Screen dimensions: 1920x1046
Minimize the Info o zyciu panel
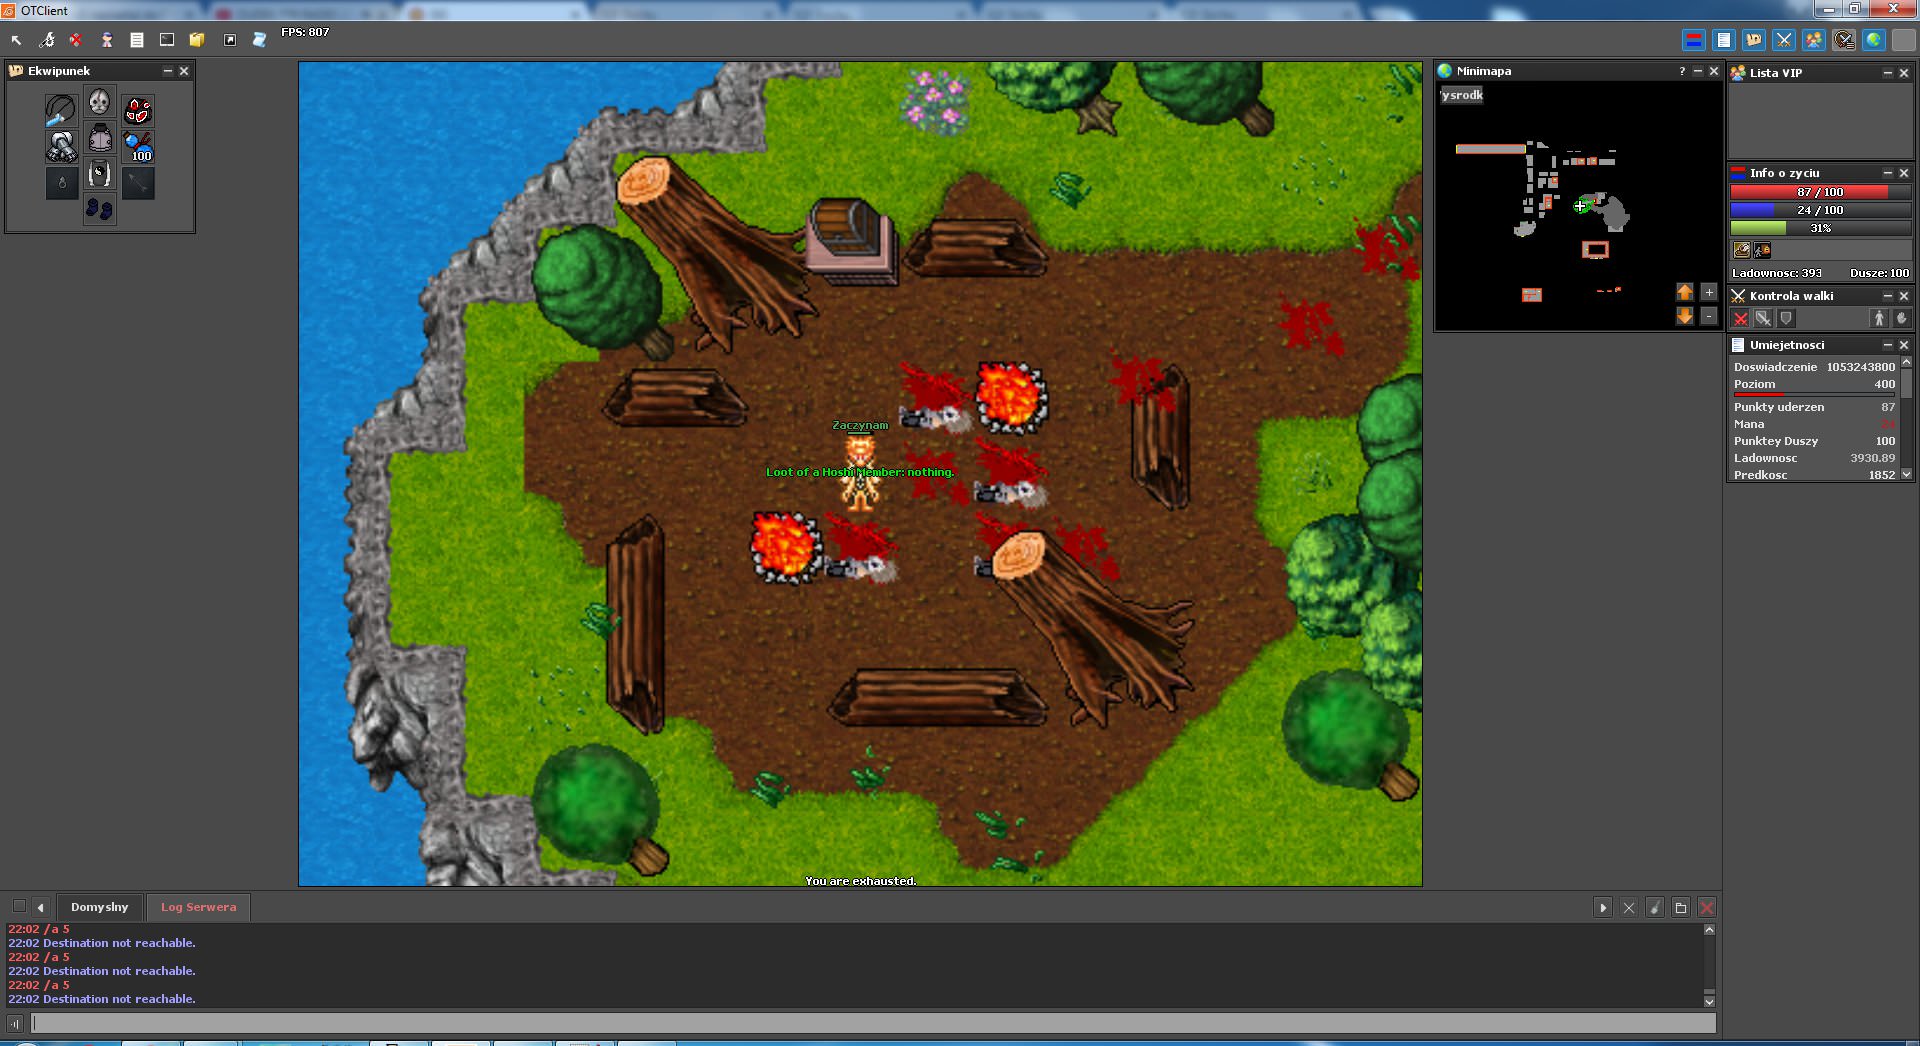coord(1888,173)
